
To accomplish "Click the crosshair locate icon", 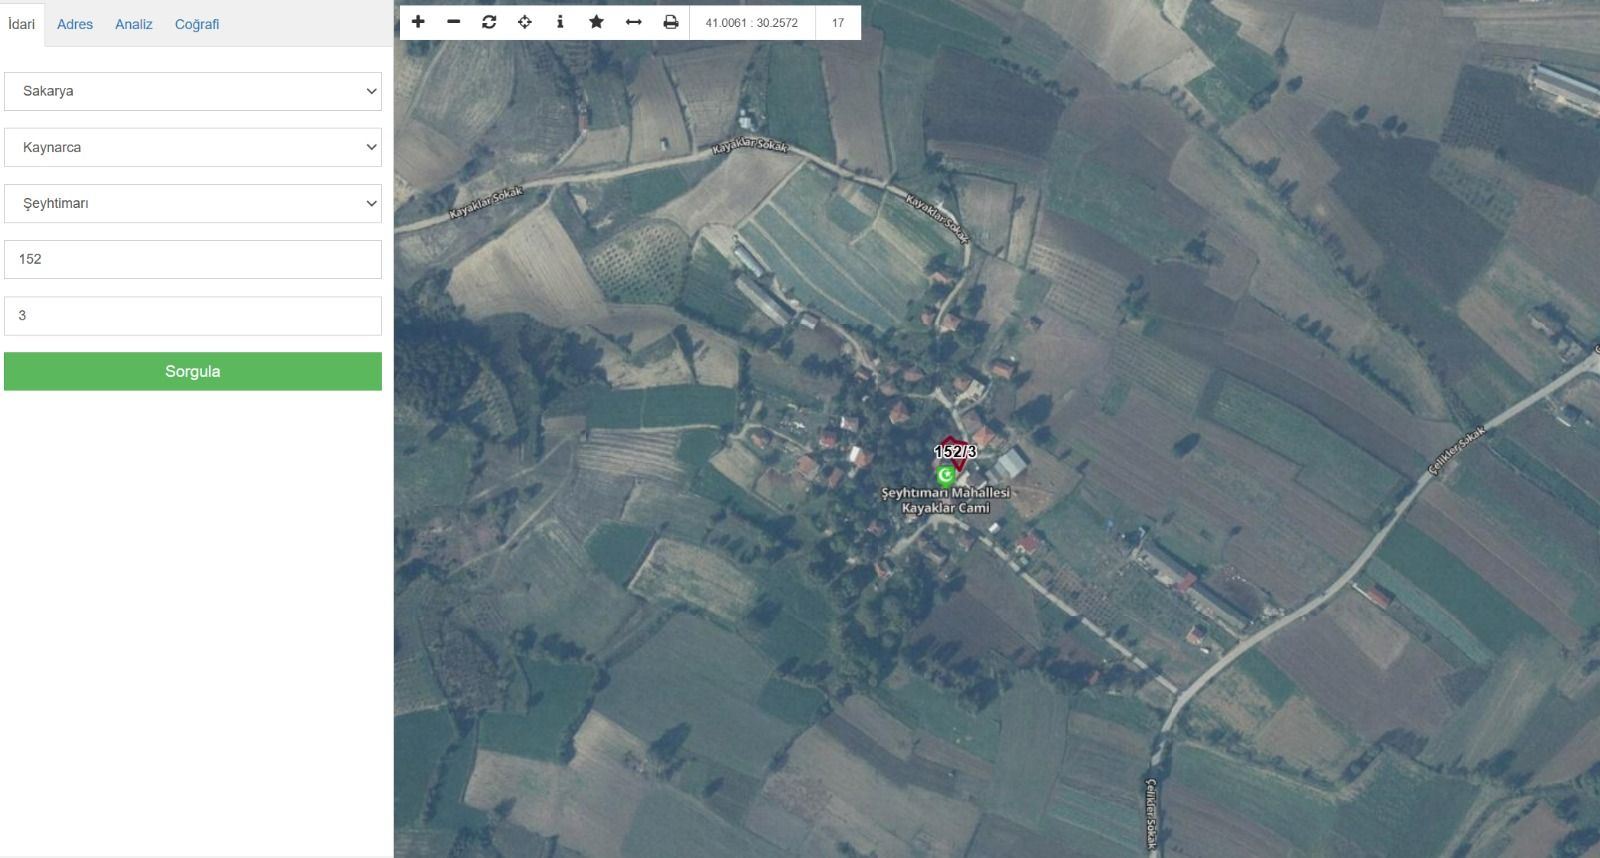I will 524,22.
